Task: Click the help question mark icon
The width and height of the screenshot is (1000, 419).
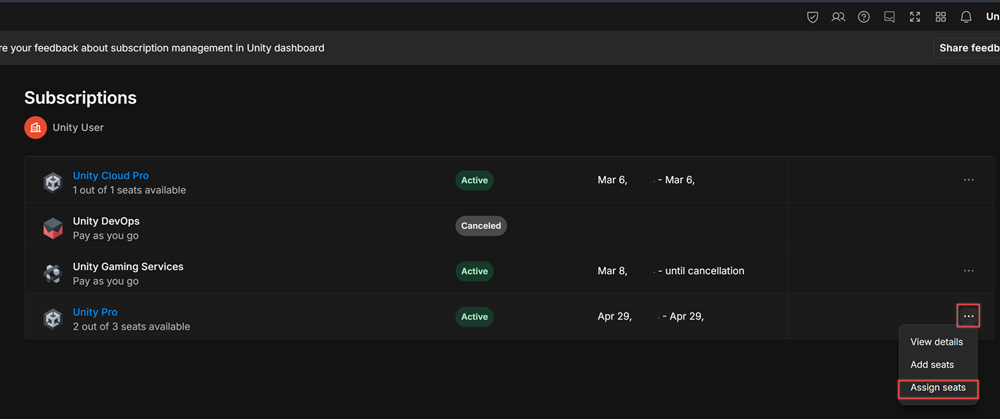Action: (864, 17)
